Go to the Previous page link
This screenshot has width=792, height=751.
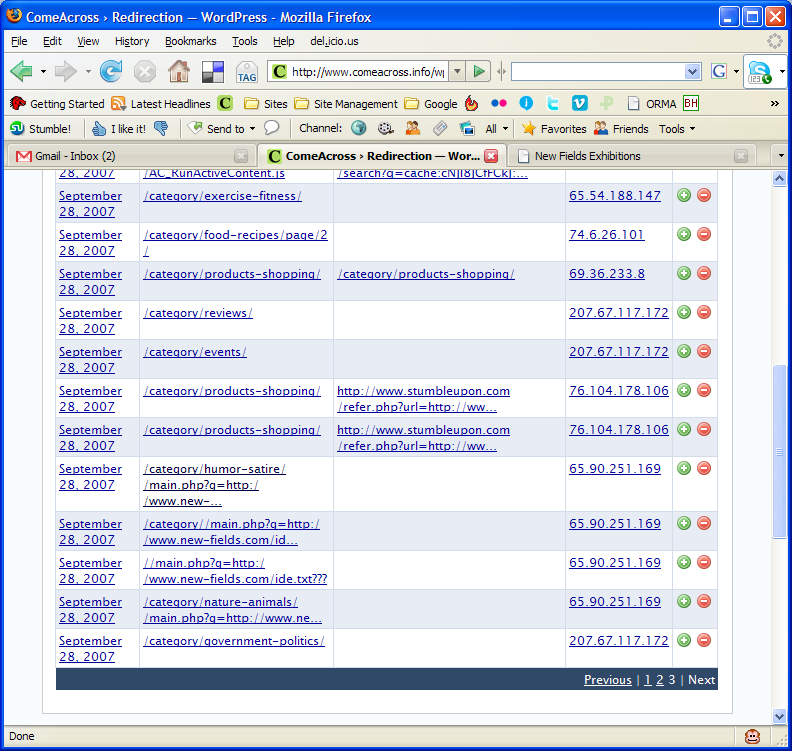pos(607,679)
